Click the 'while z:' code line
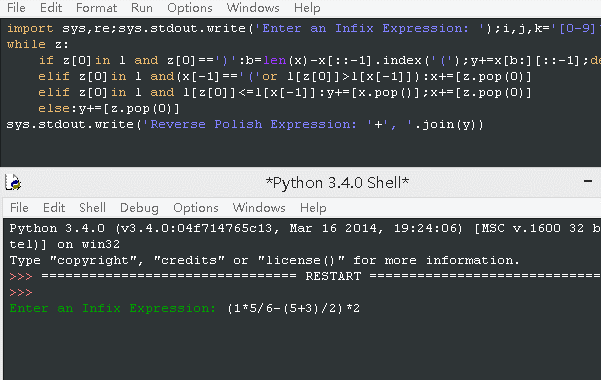Viewport: 601px width, 380px height. [x=38, y=44]
